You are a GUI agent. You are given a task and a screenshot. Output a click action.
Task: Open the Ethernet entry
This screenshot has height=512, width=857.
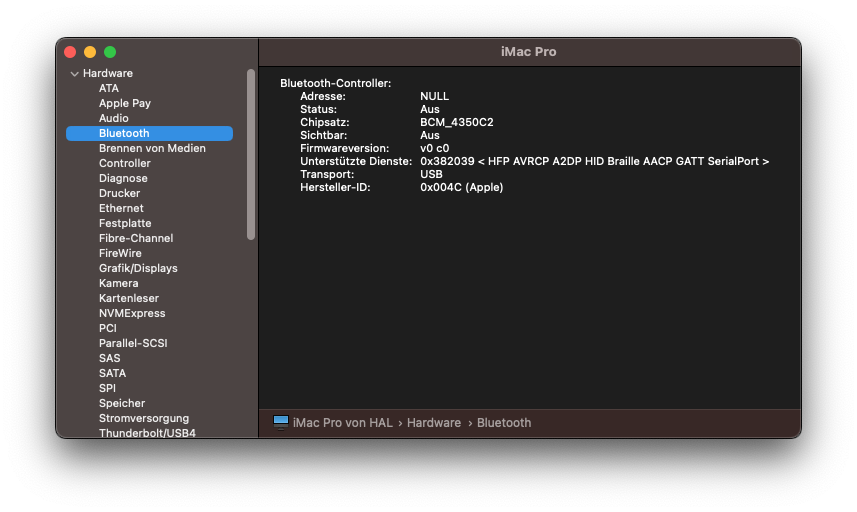click(121, 208)
